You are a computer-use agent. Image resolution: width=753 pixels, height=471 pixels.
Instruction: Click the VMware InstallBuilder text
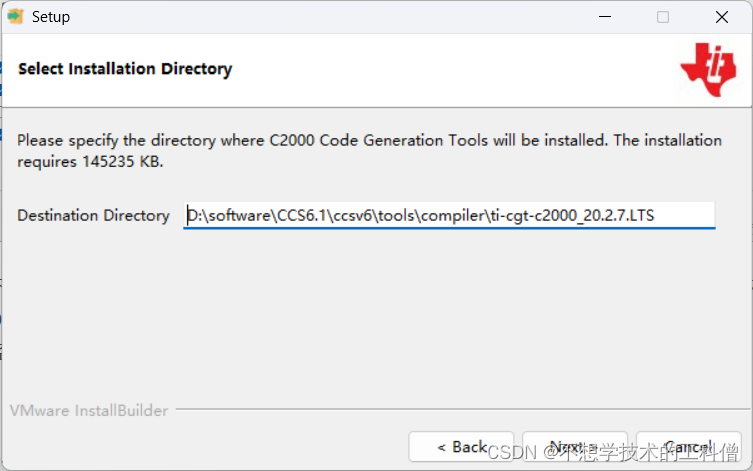click(89, 411)
